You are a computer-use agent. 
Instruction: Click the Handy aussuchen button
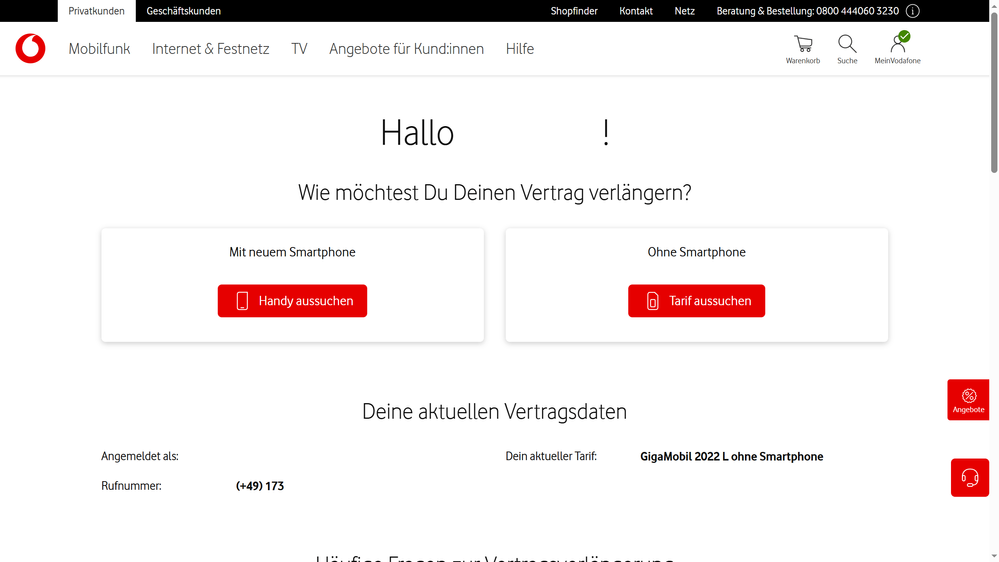pos(292,301)
